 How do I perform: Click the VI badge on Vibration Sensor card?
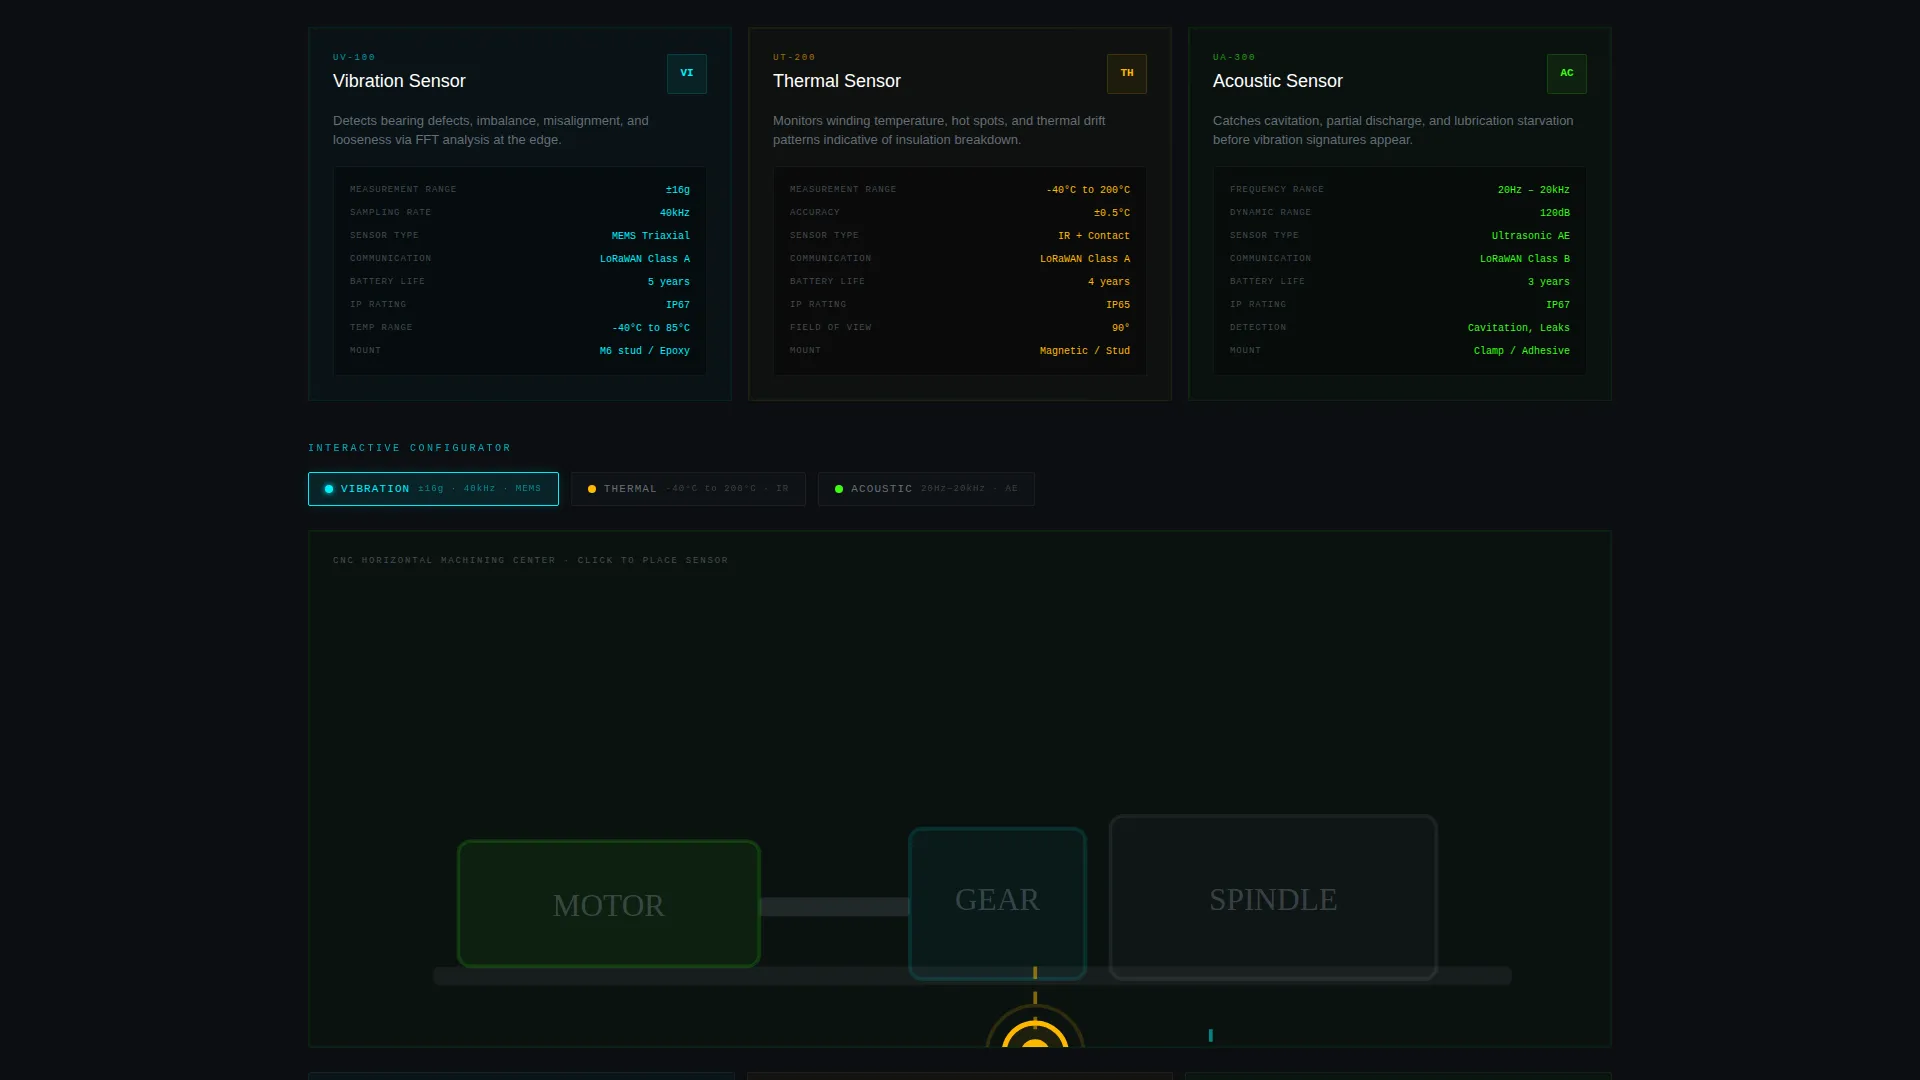point(686,73)
